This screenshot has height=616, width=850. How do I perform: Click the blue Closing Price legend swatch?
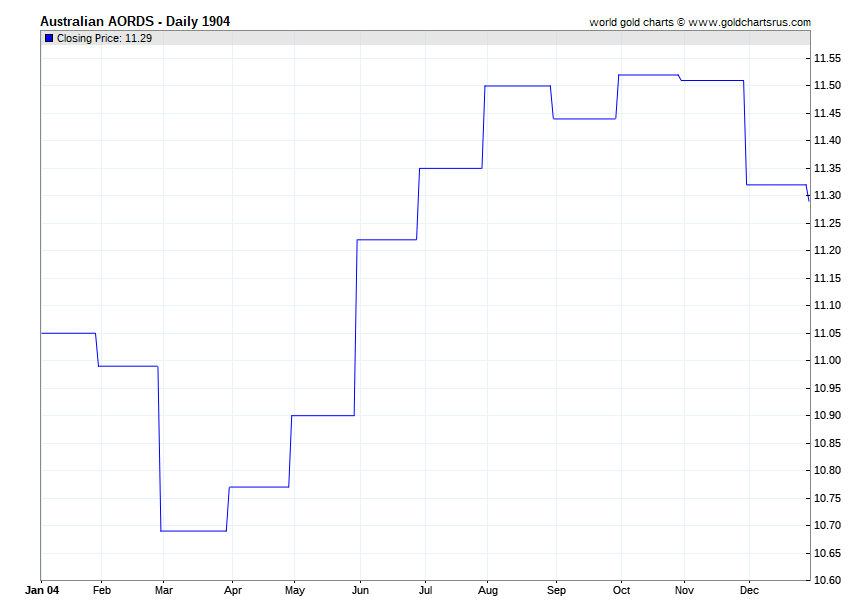click(49, 38)
